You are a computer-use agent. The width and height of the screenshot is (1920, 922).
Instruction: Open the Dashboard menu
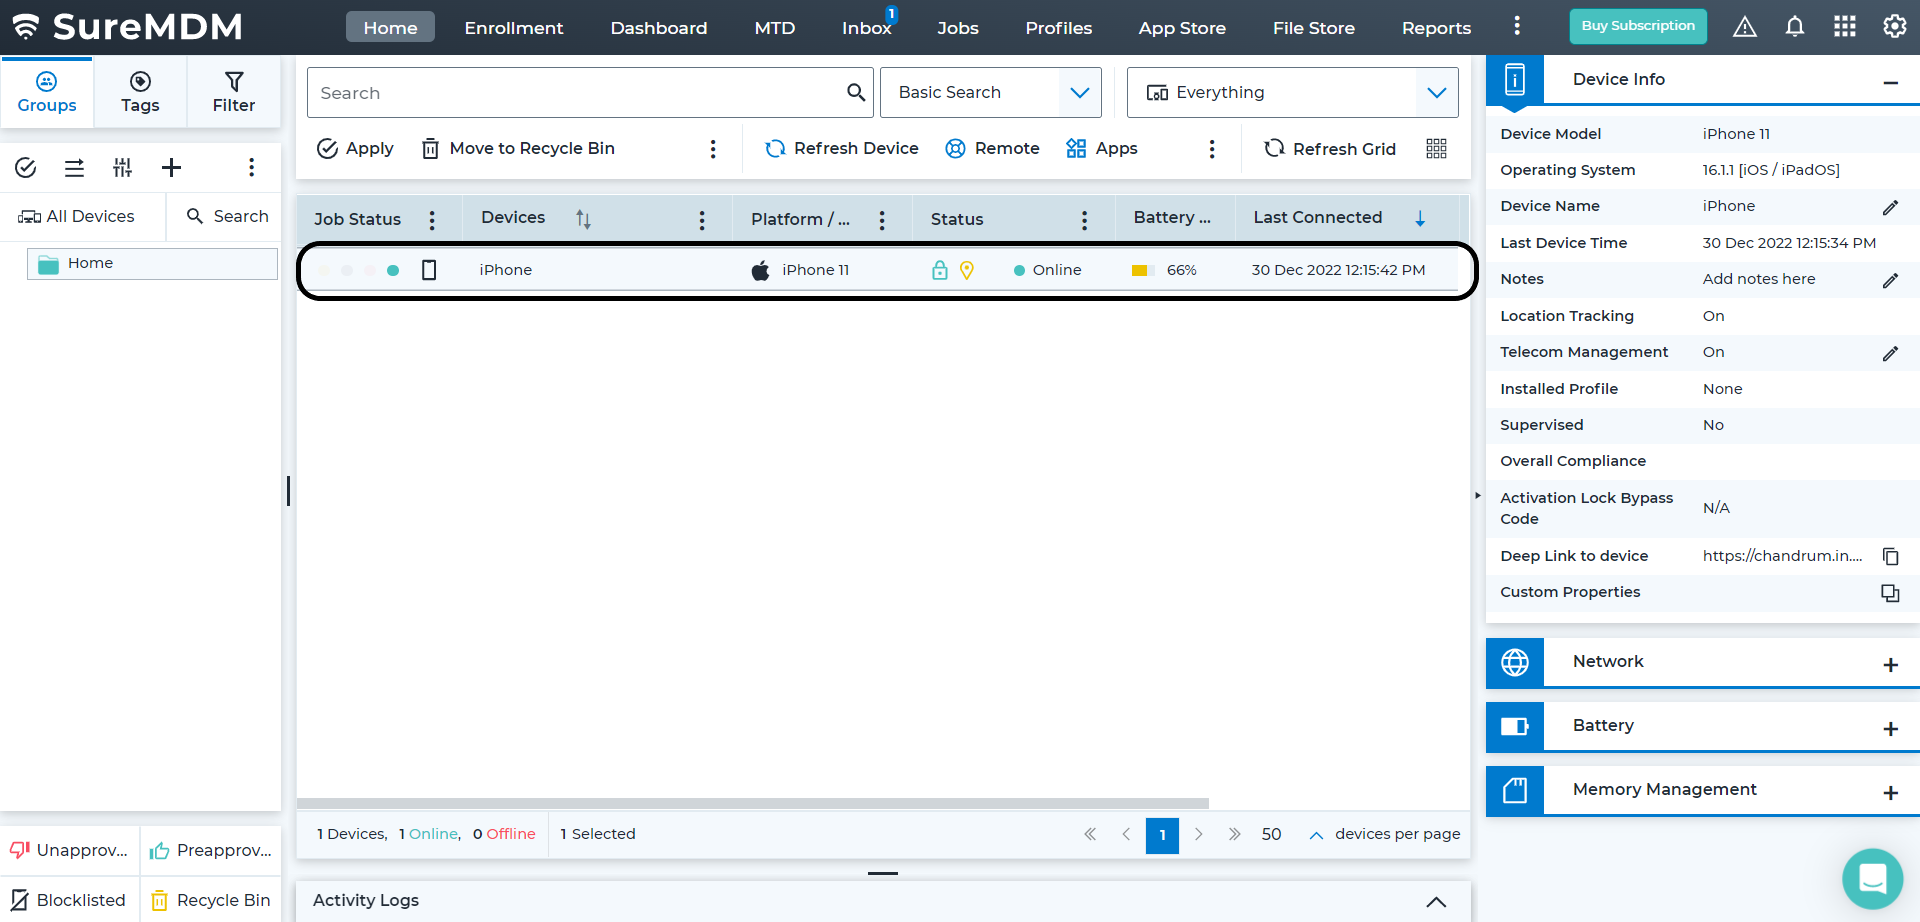(659, 28)
